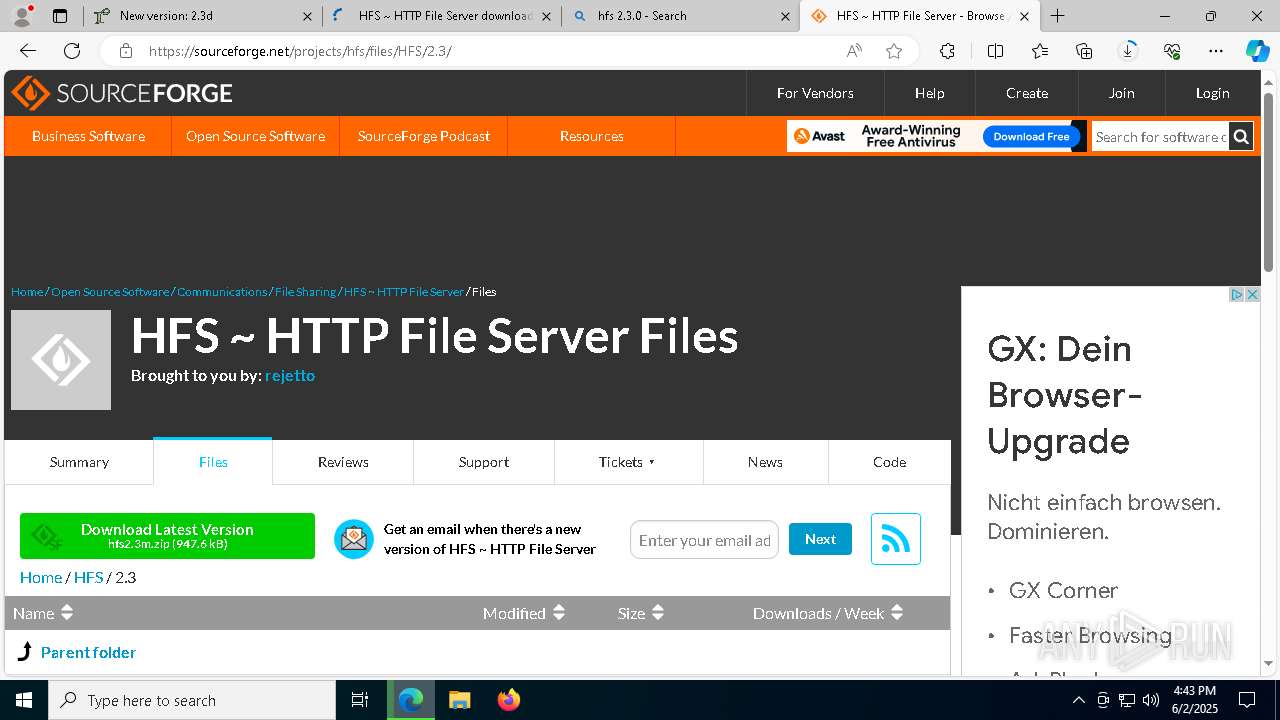Open Read aloud icon in address bar
Image resolution: width=1280 pixels, height=720 pixels.
coord(854,51)
